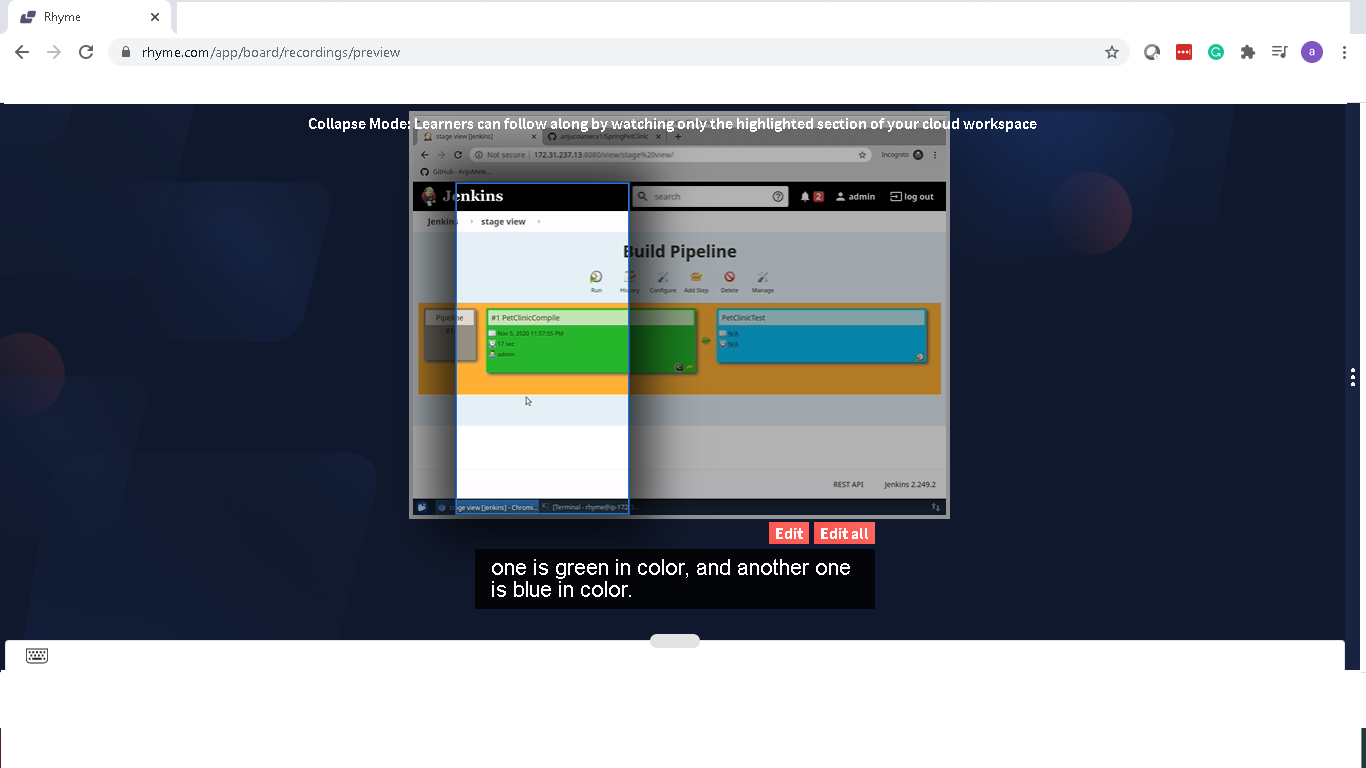
Task: Open the Jenkins notification bell
Action: [806, 197]
